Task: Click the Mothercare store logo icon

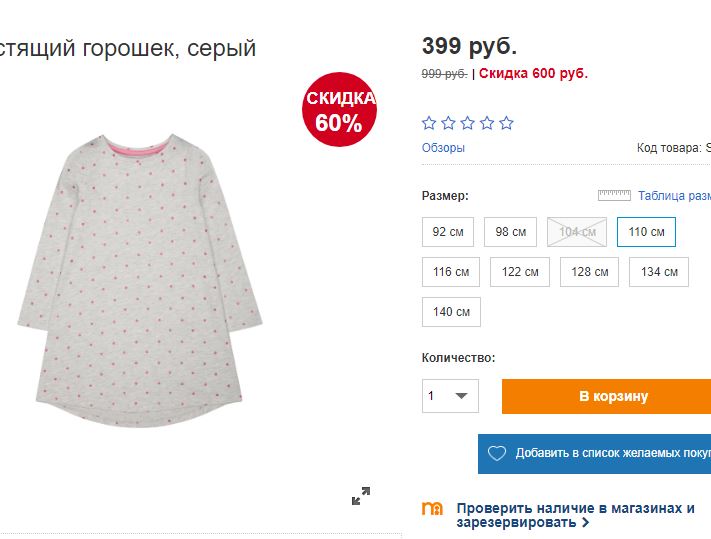Action: (433, 509)
